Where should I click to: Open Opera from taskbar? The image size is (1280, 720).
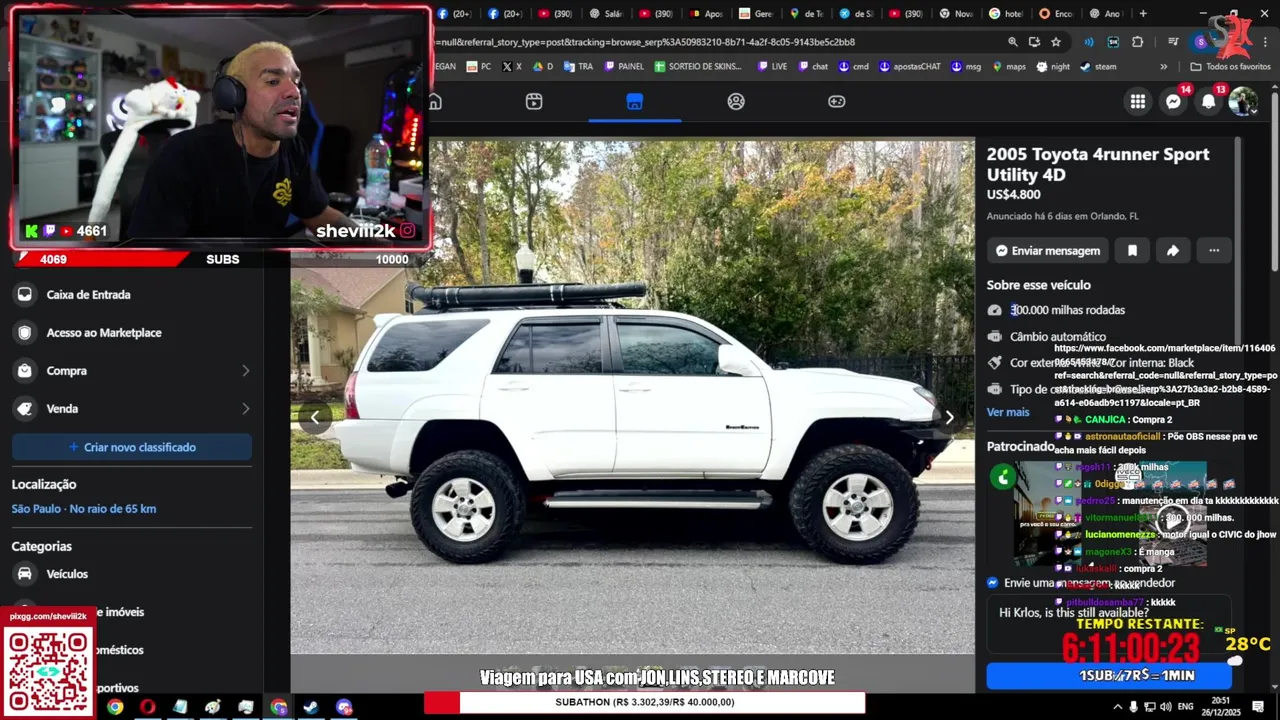click(148, 707)
